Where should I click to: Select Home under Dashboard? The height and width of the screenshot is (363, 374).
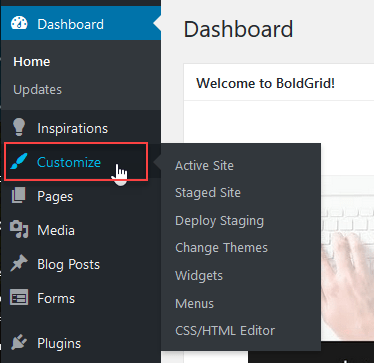coord(32,62)
